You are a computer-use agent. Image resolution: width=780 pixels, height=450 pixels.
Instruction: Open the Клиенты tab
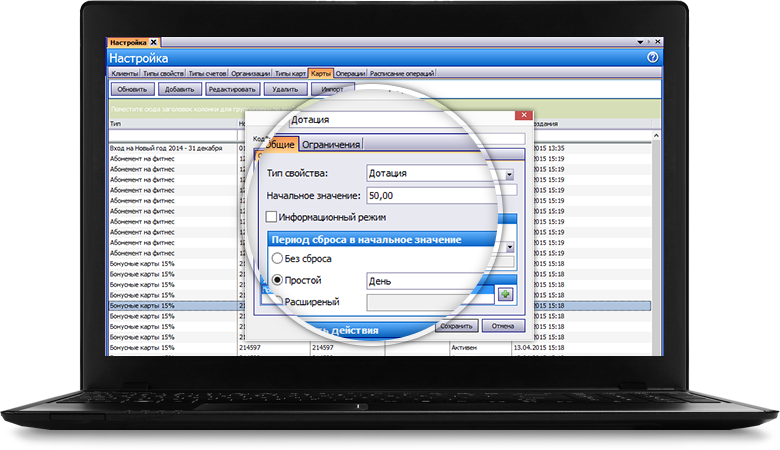pos(125,73)
